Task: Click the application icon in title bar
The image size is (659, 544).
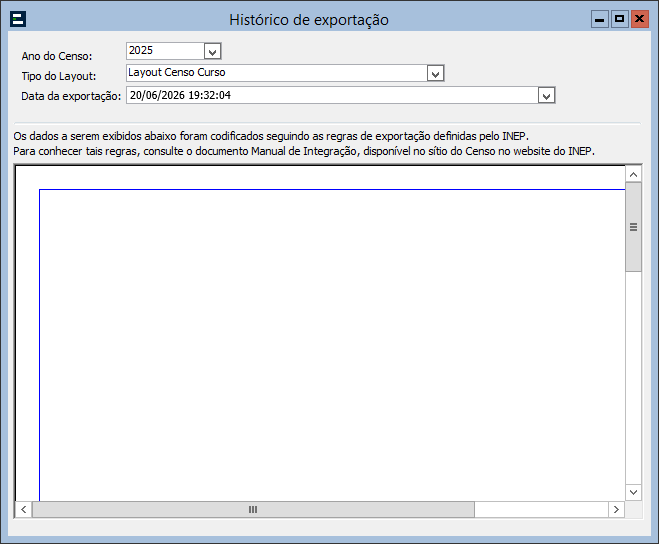Action: point(18,19)
